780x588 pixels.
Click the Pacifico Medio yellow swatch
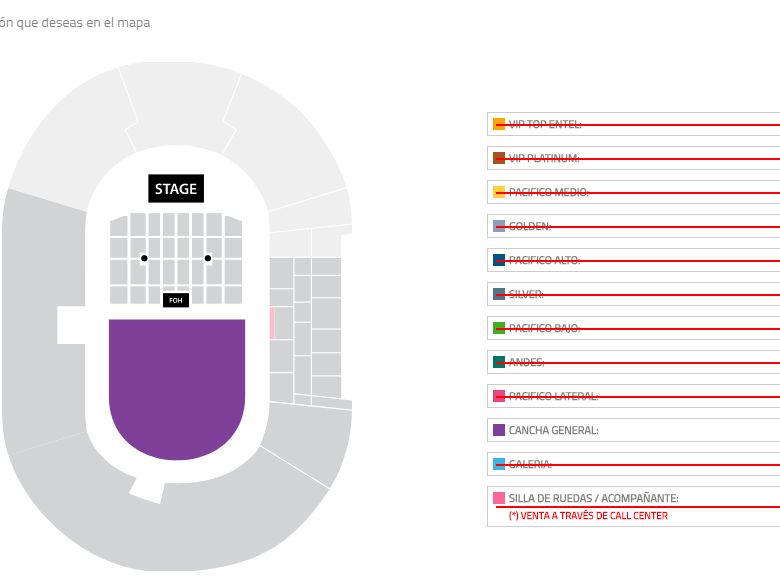click(x=499, y=192)
